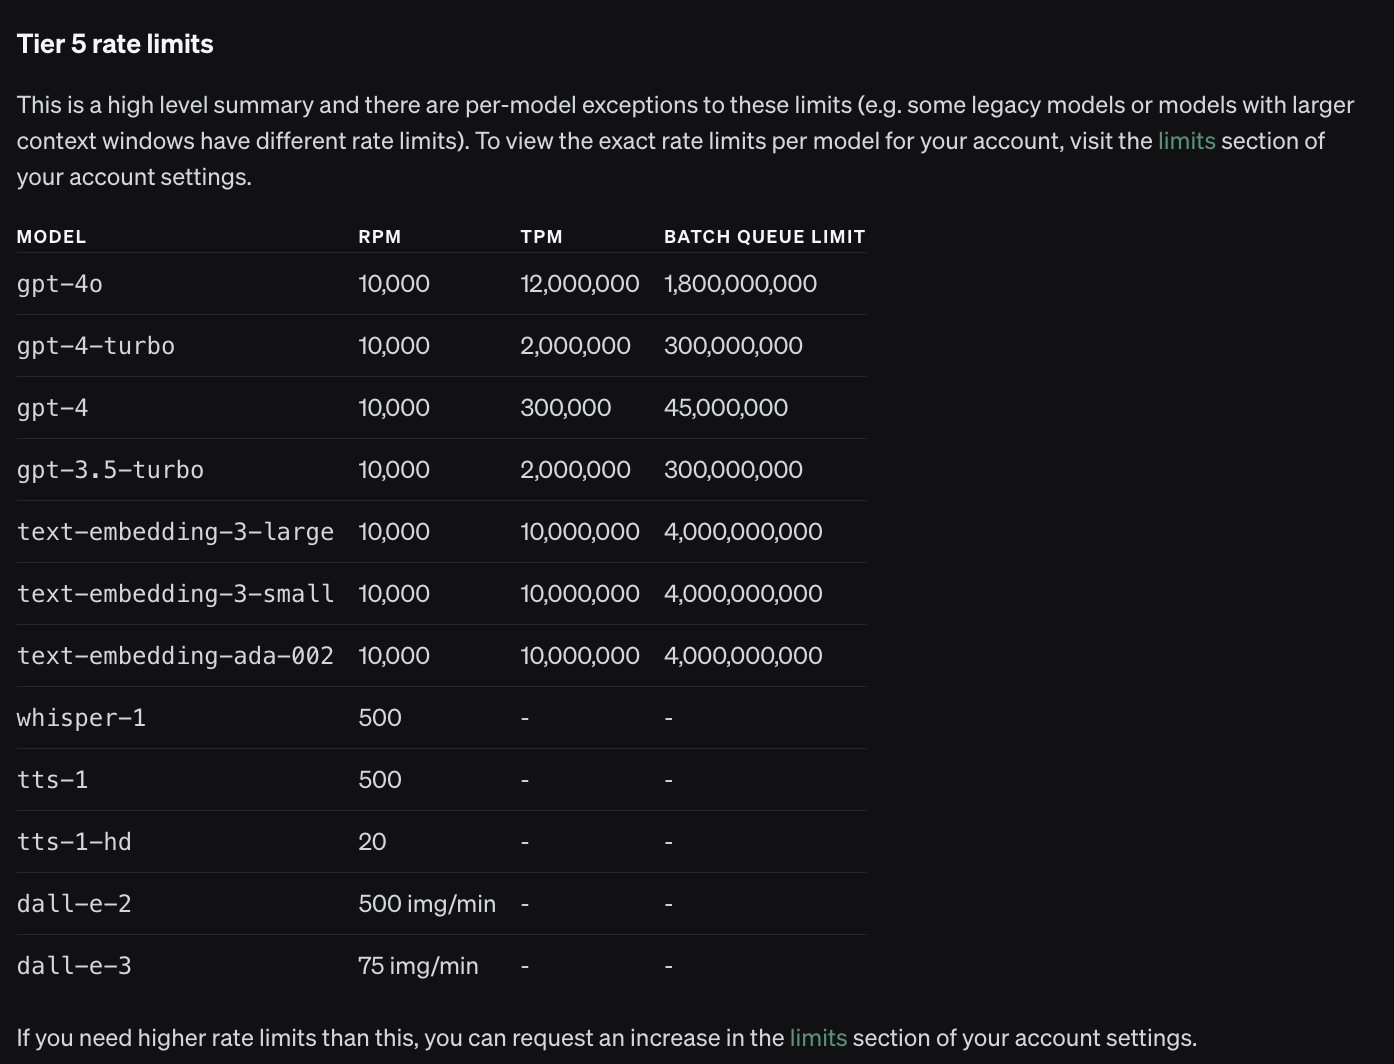The width and height of the screenshot is (1394, 1064).
Task: Click the 1,800,000,000 batch limit for gpt-4o
Action: (741, 284)
